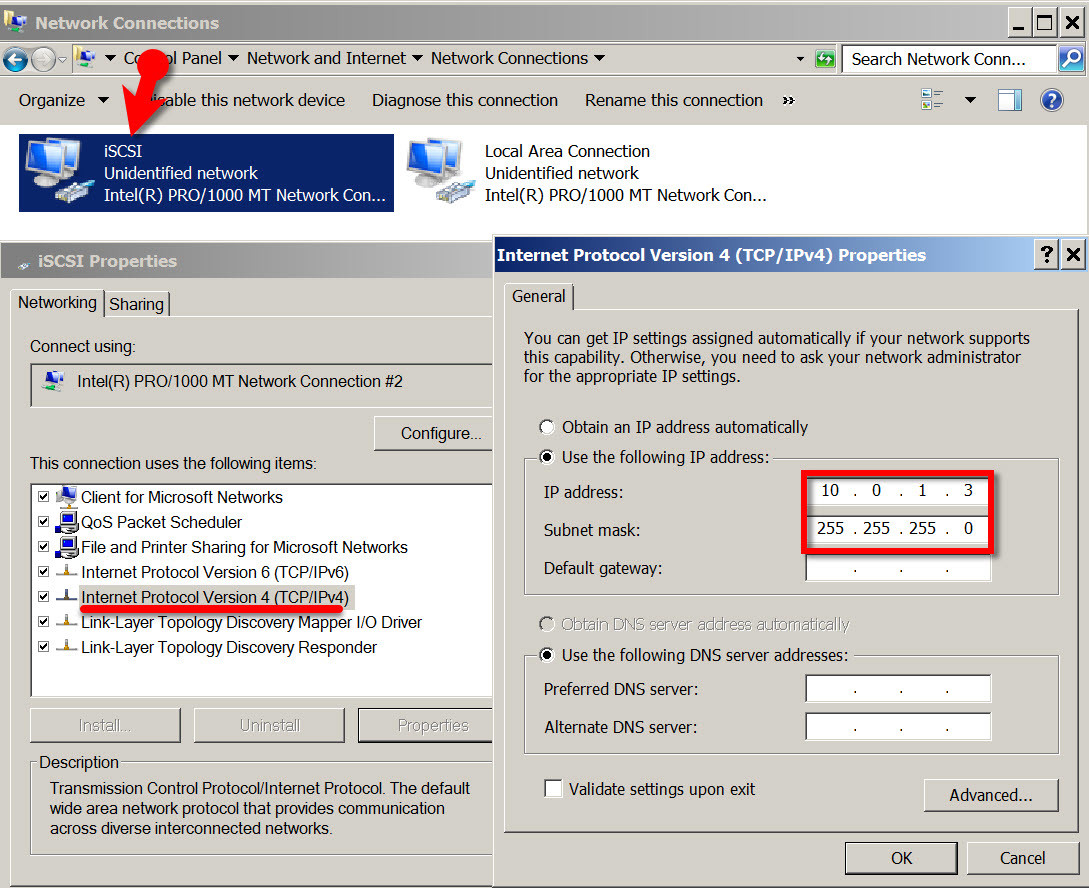1089x888 pixels.
Task: Confirm with the OK button
Action: (x=901, y=858)
